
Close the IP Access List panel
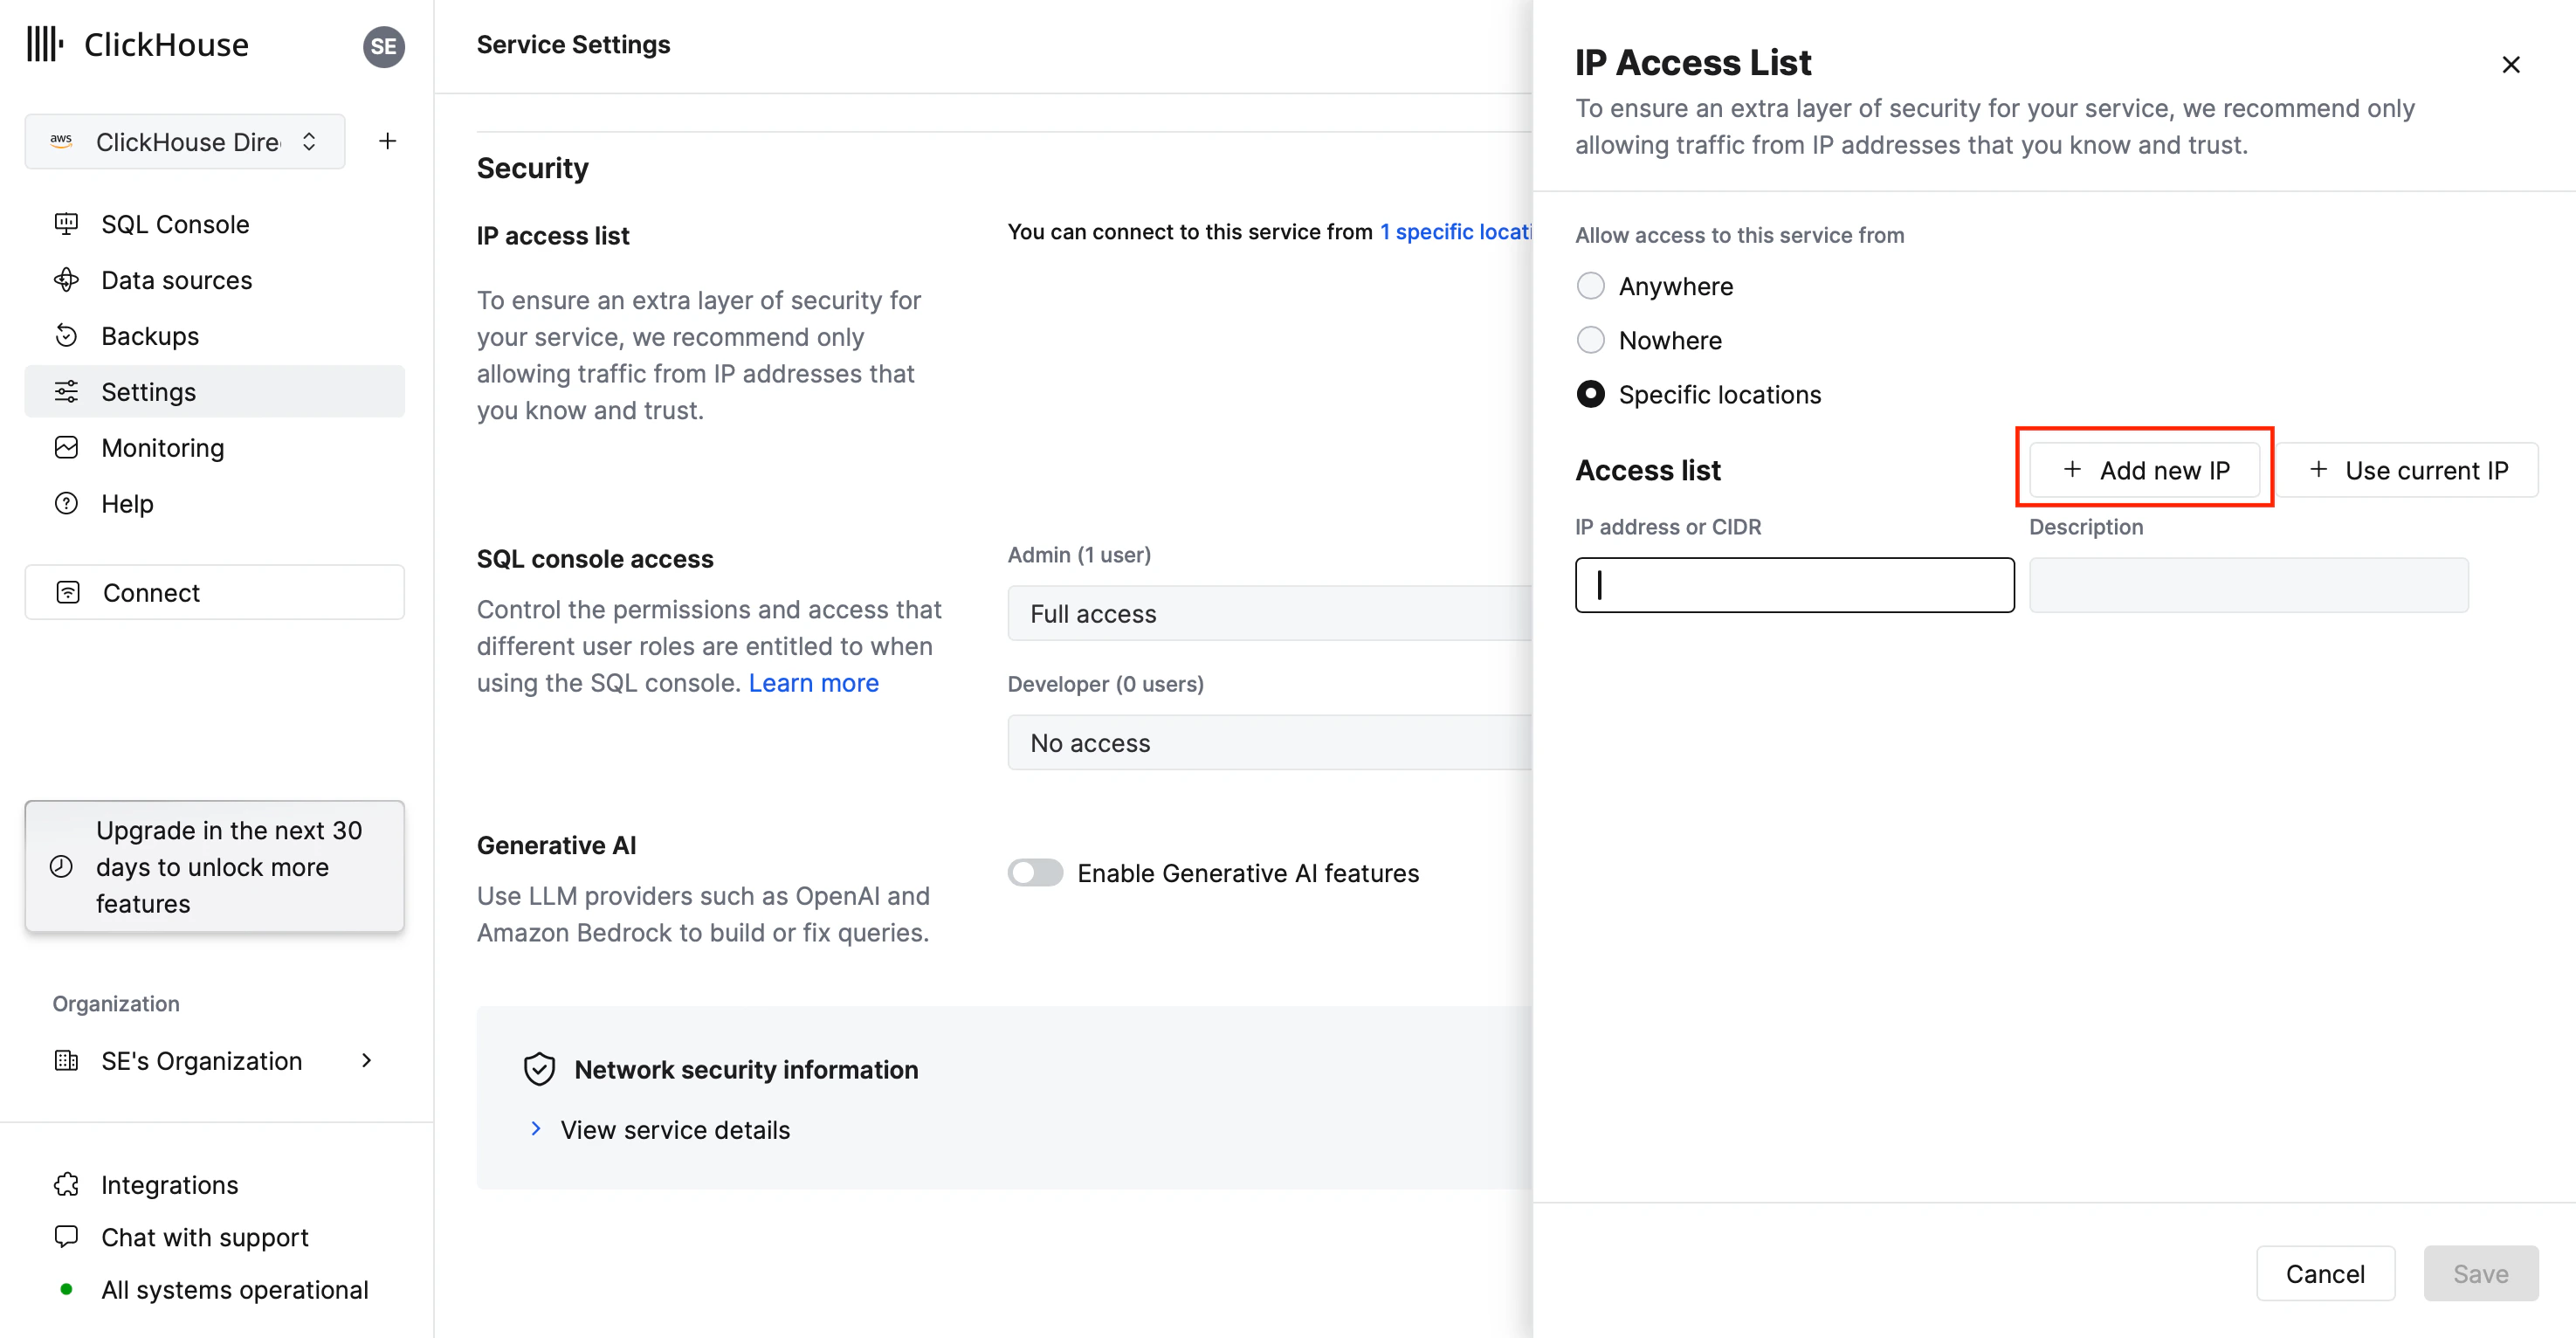pos(2510,65)
